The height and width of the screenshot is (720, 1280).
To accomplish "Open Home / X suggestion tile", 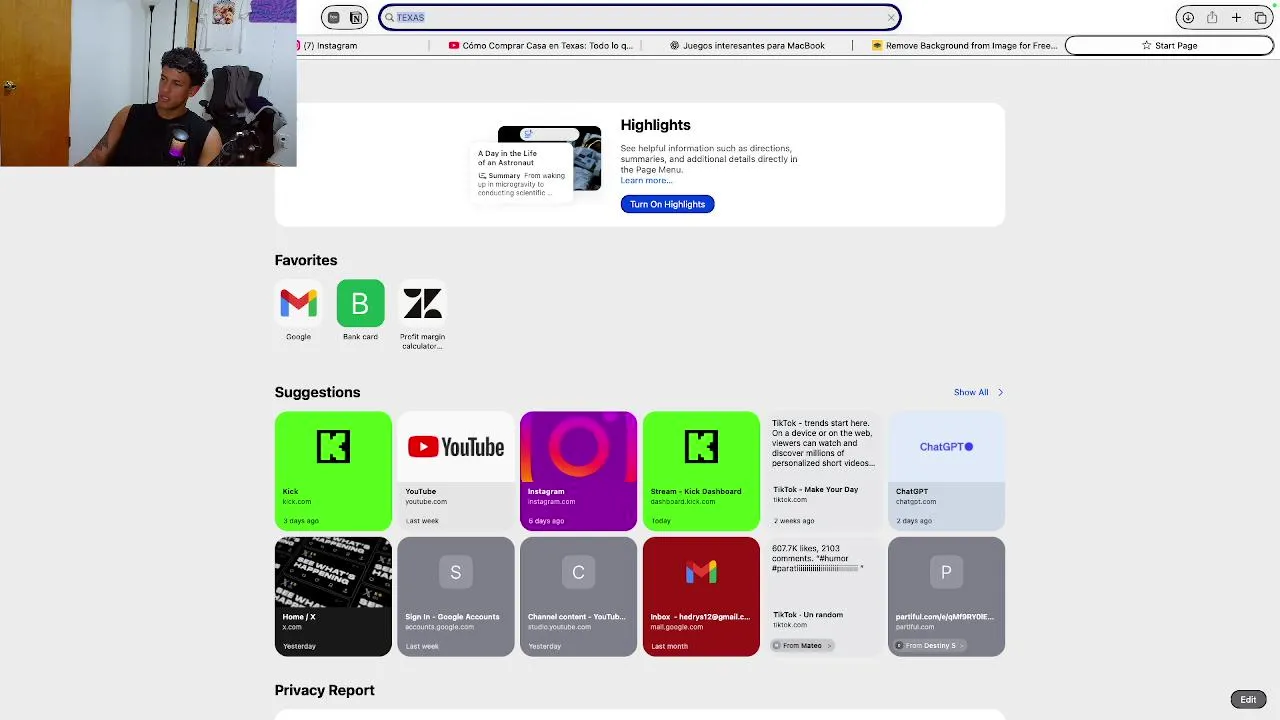I will (333, 596).
